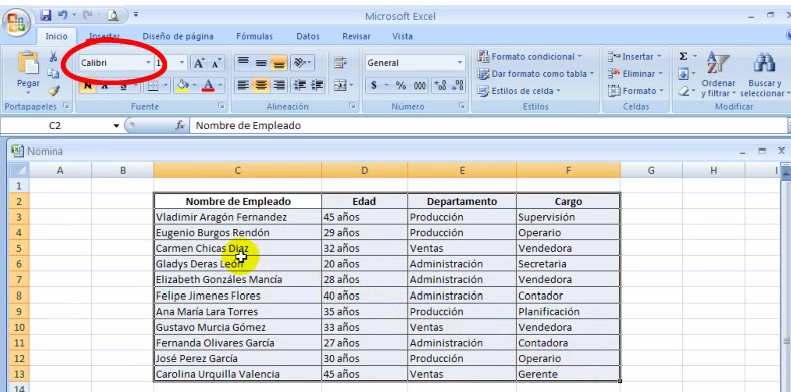Apply percent style format

[x=401, y=86]
